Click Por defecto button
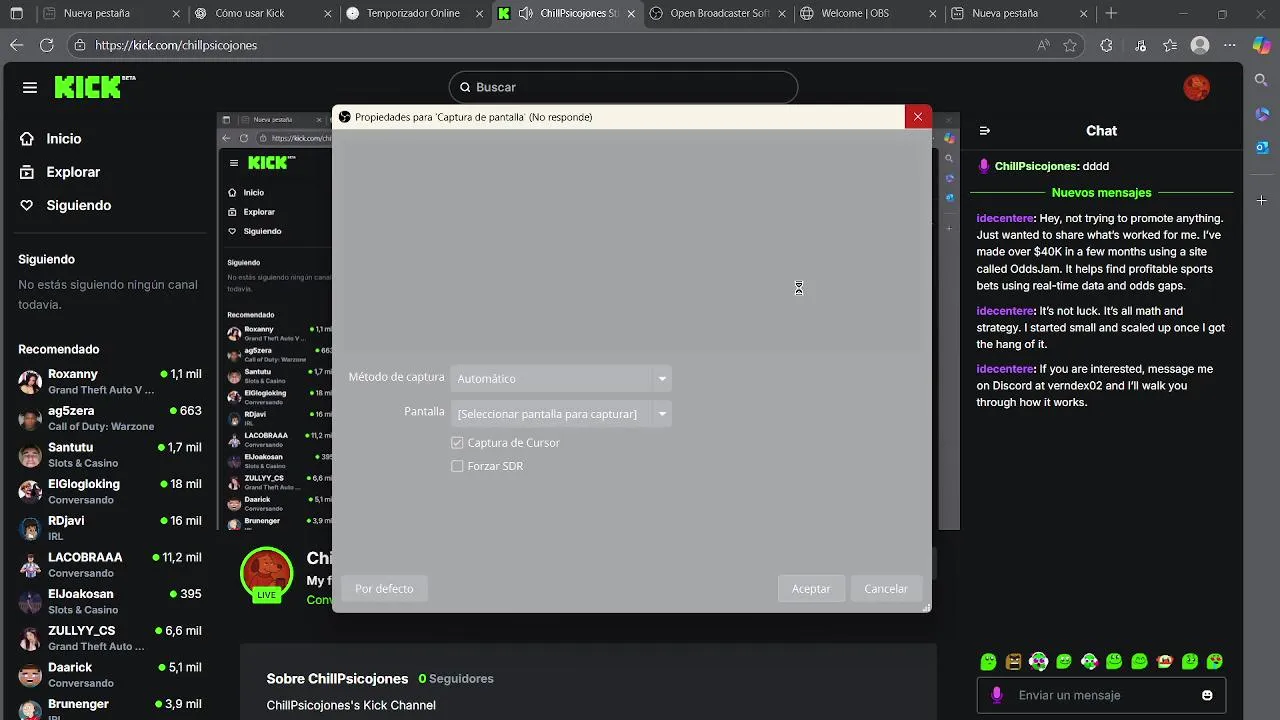Image resolution: width=1280 pixels, height=720 pixels. pyautogui.click(x=384, y=588)
